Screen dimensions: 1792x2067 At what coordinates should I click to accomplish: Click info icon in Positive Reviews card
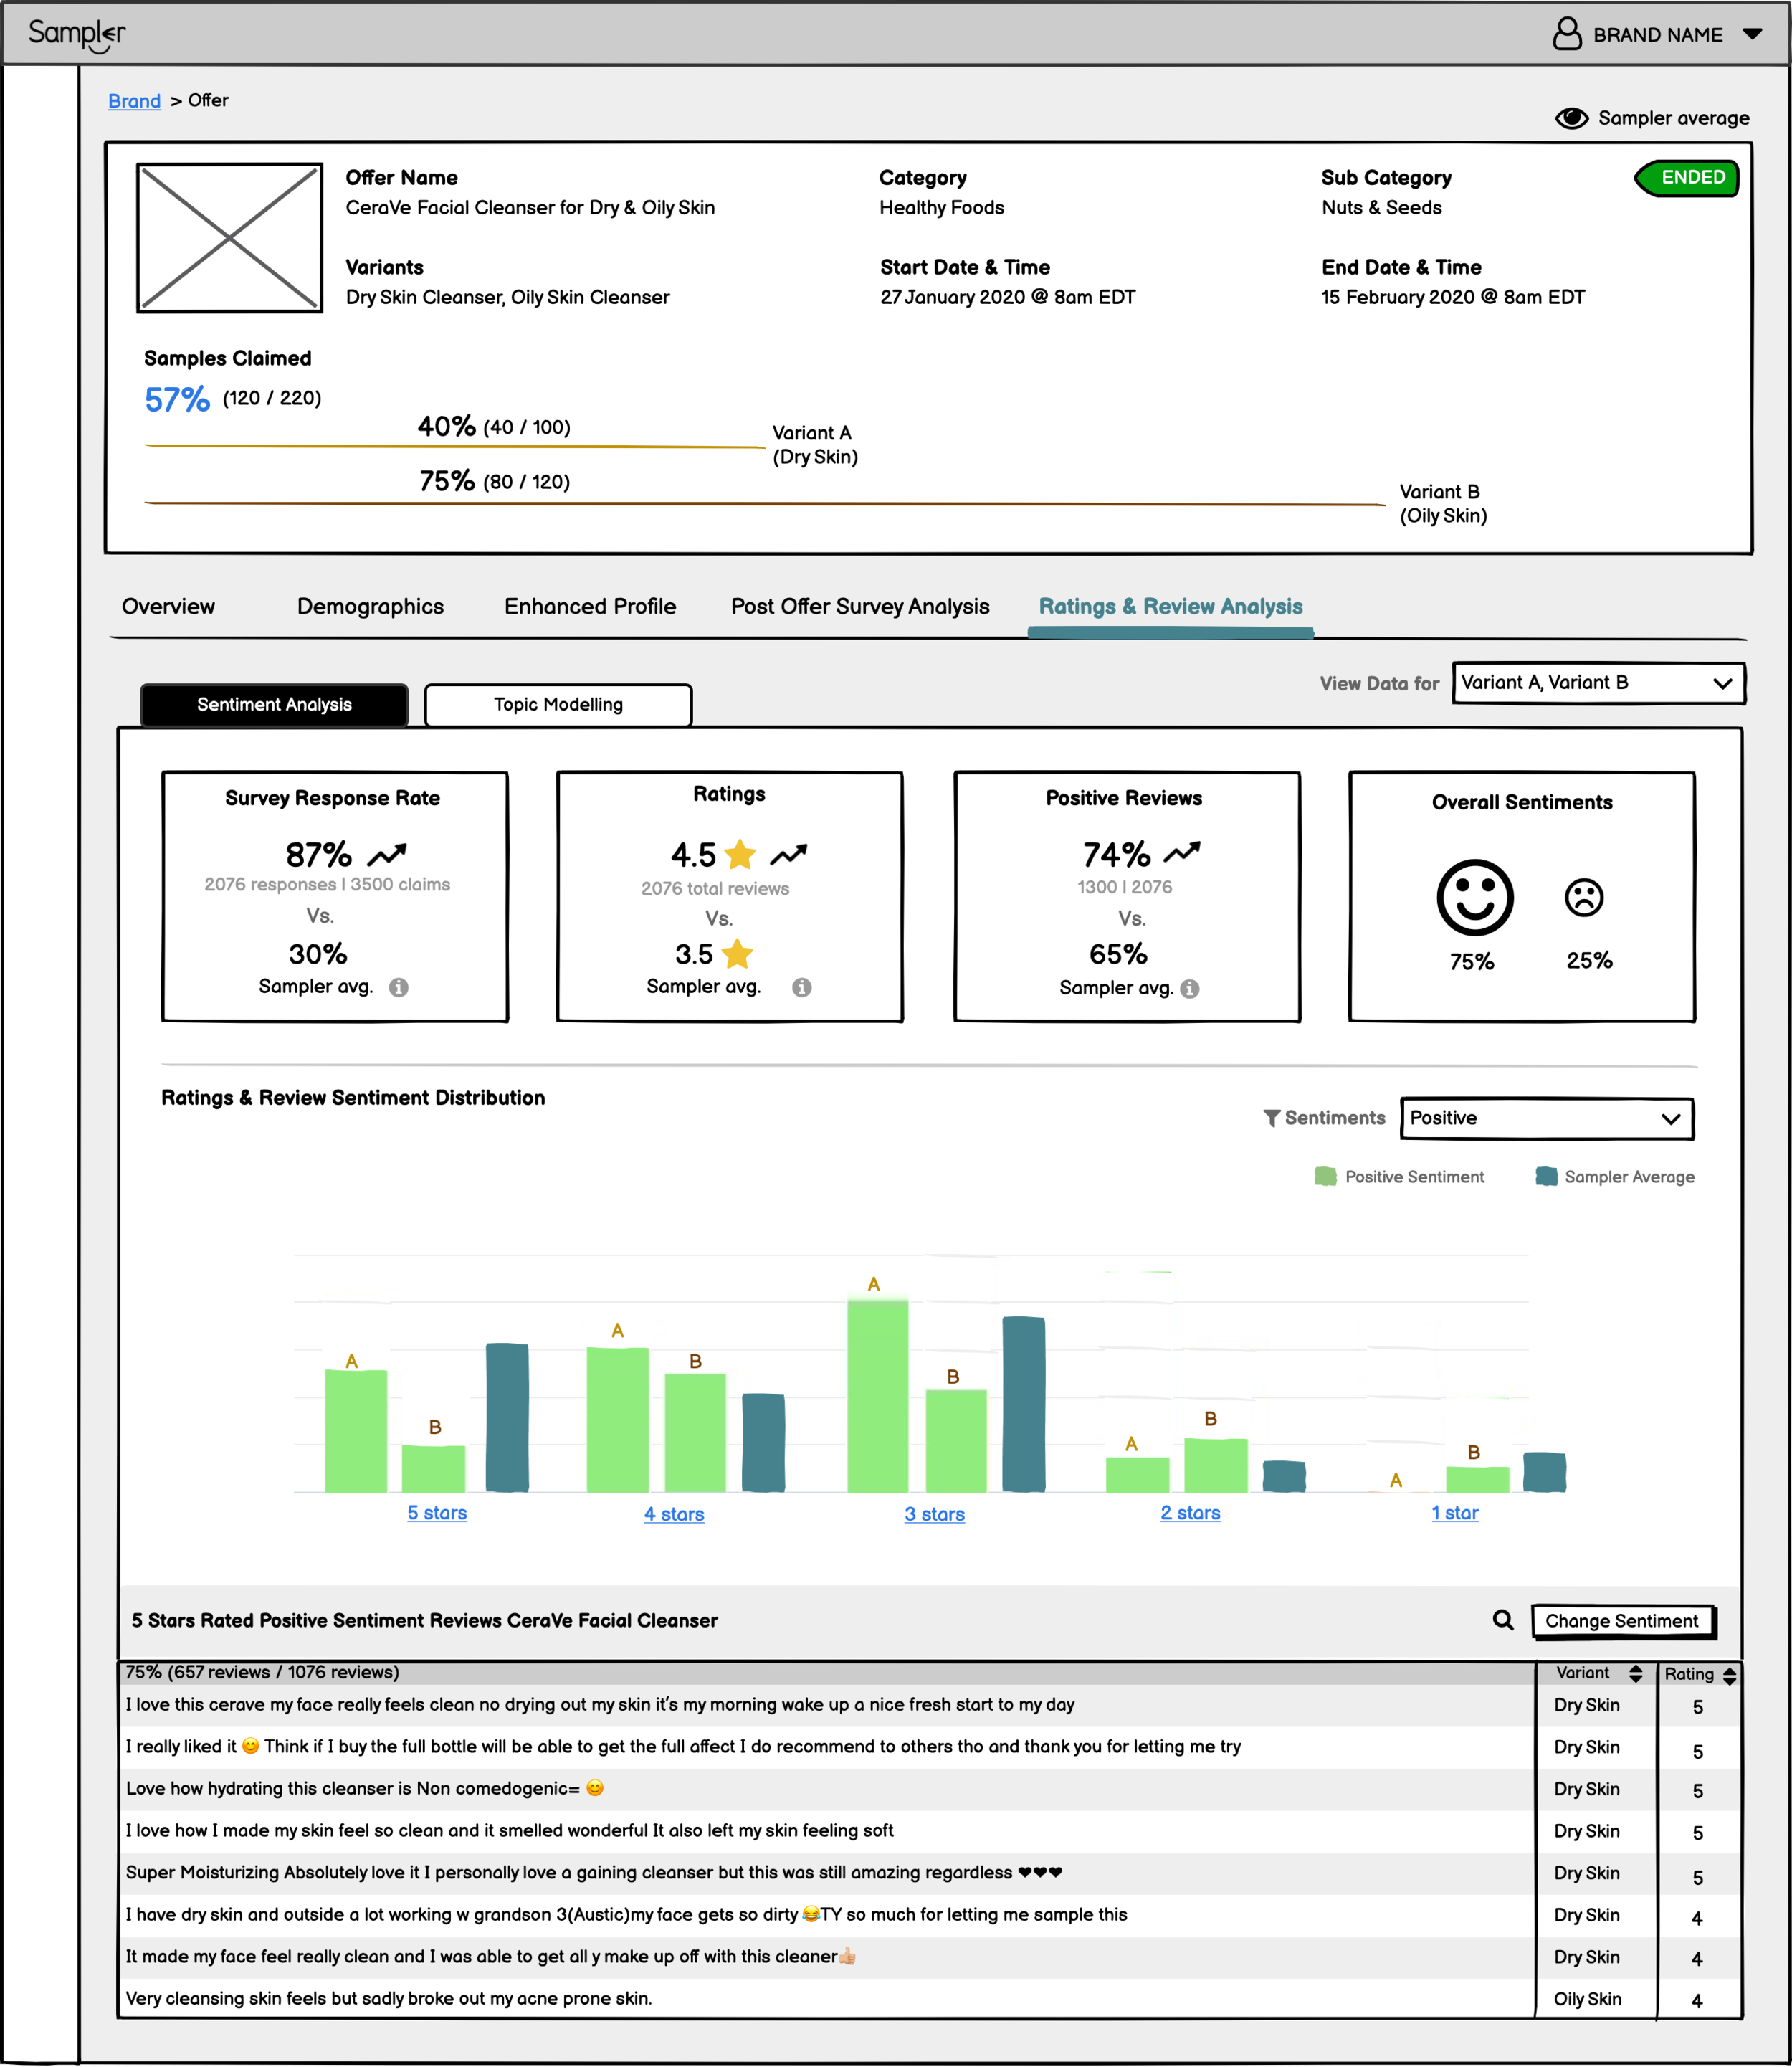click(x=1190, y=988)
